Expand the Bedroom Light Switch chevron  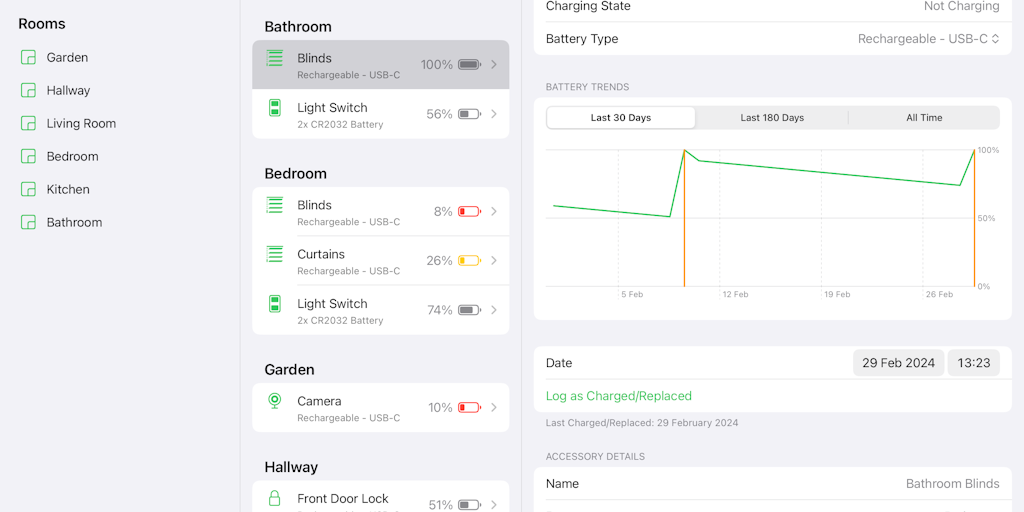point(494,310)
